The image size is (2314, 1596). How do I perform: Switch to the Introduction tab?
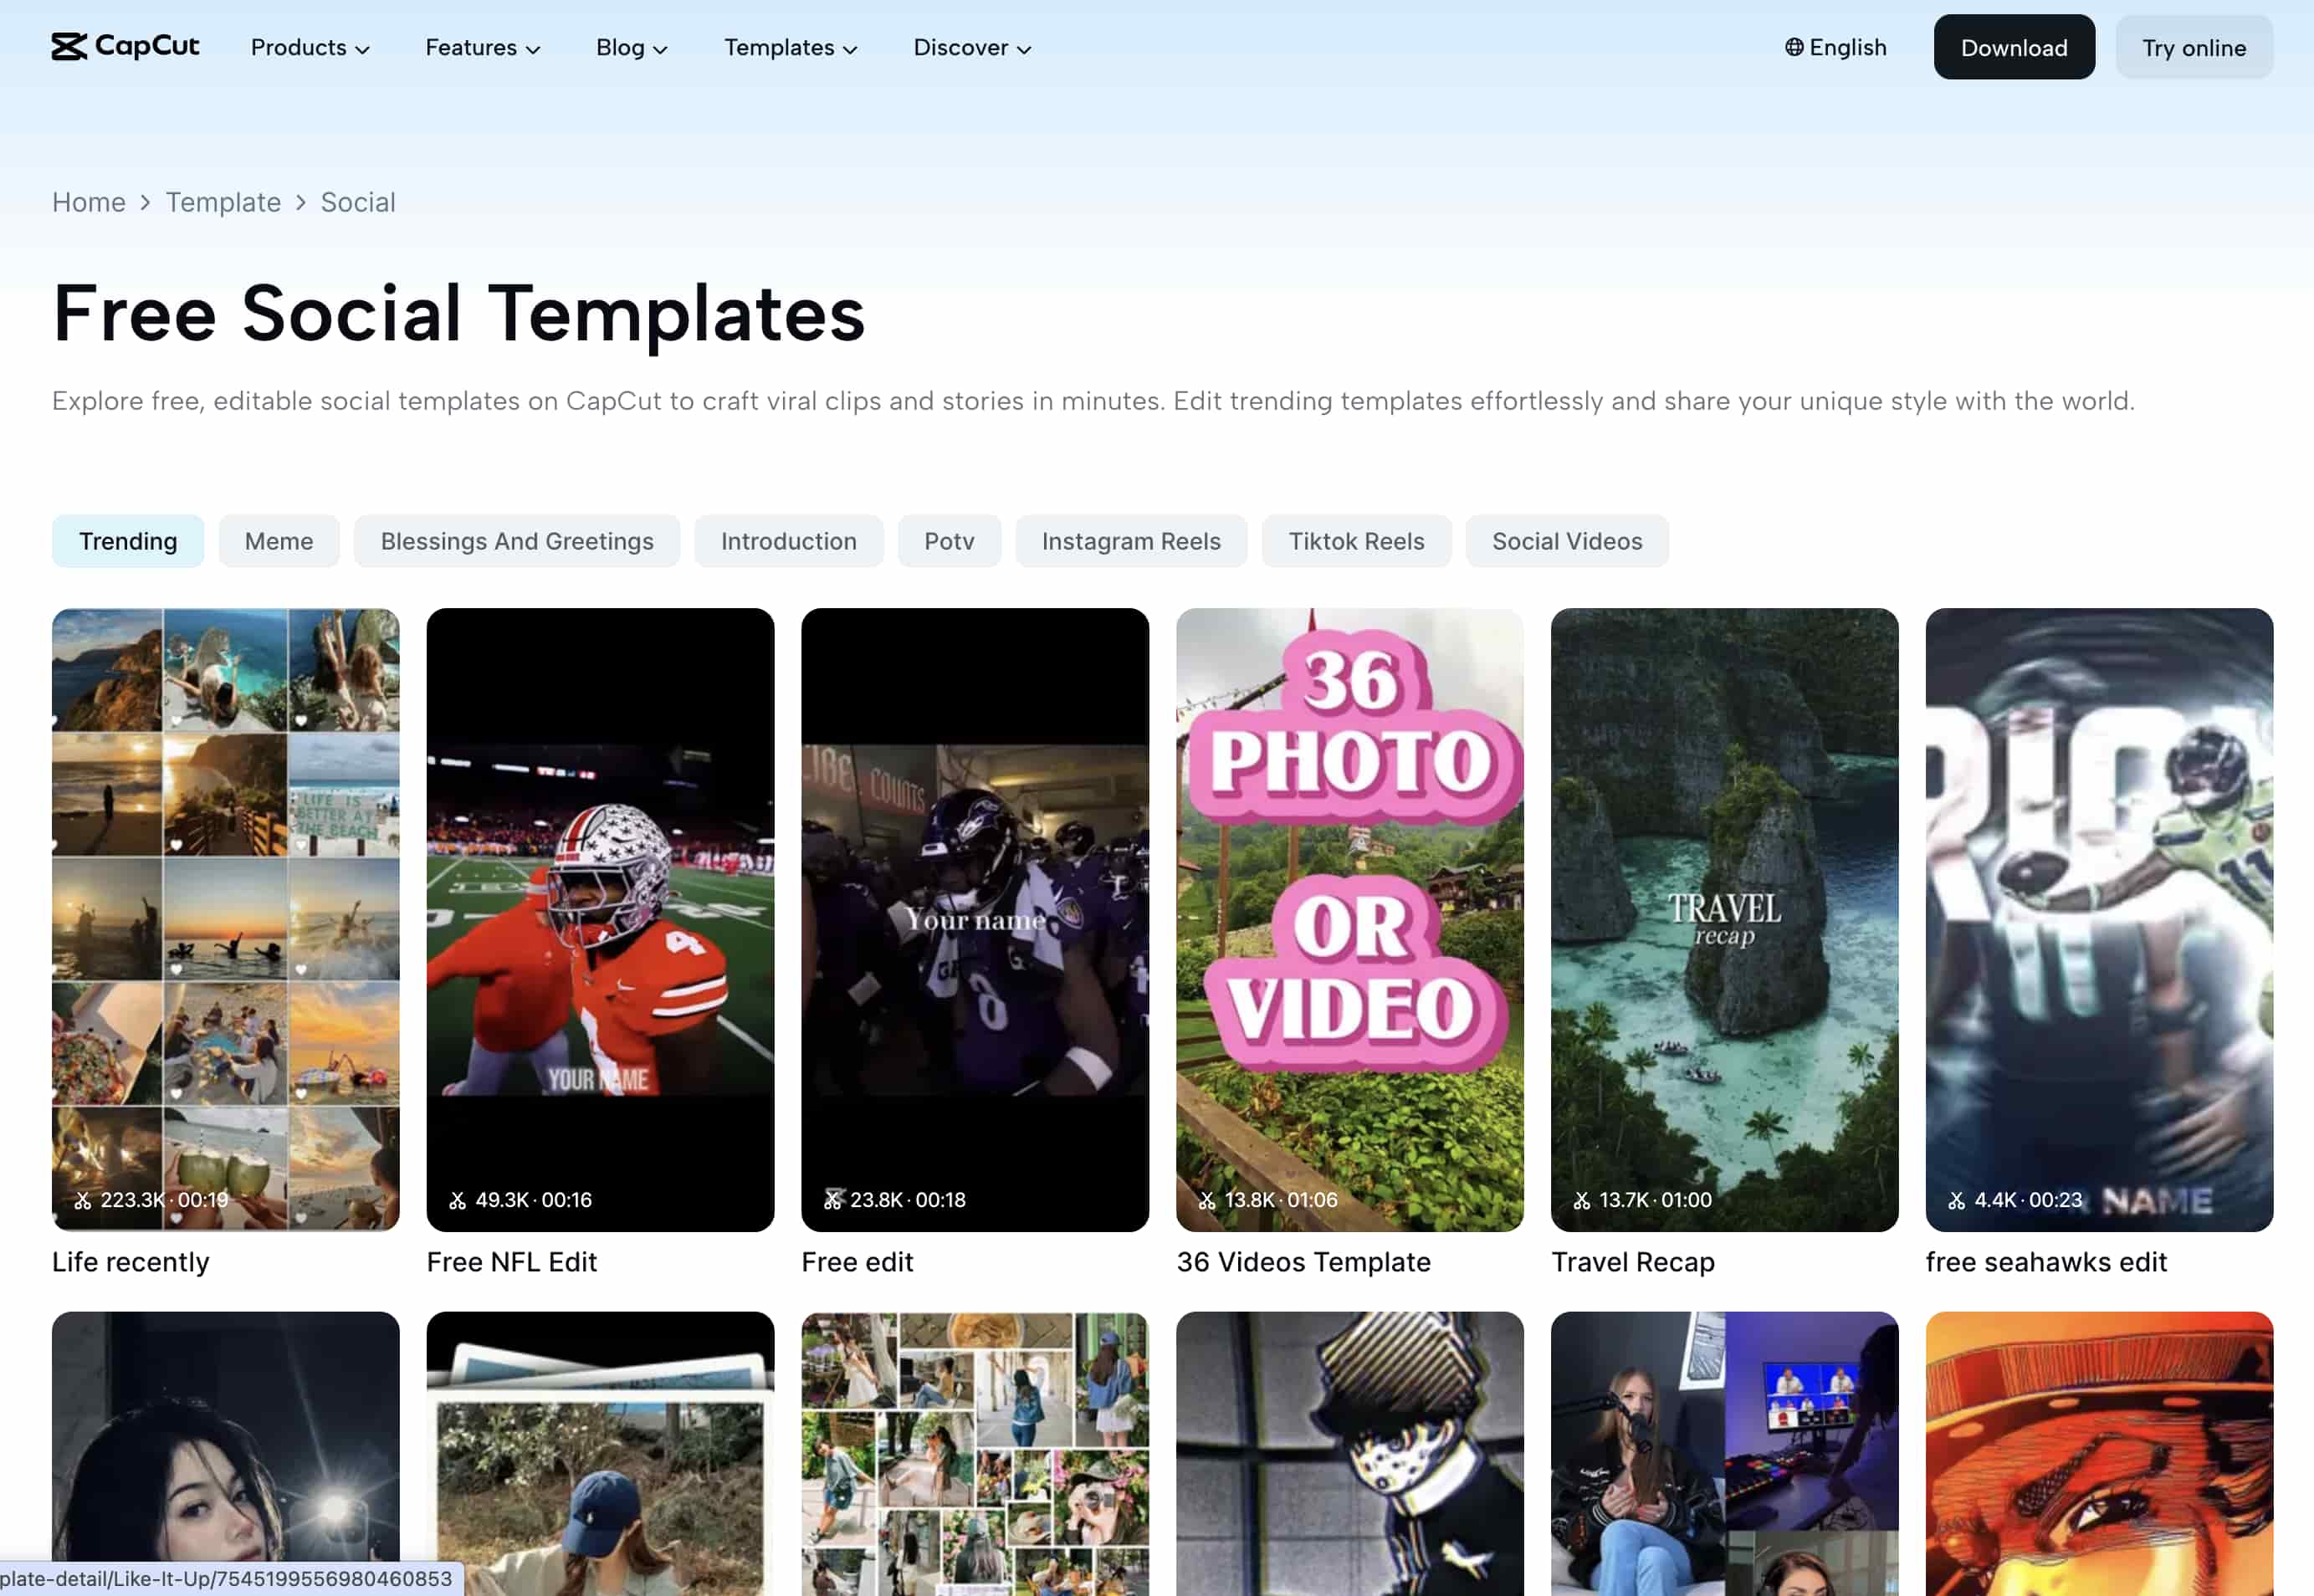[x=789, y=541]
